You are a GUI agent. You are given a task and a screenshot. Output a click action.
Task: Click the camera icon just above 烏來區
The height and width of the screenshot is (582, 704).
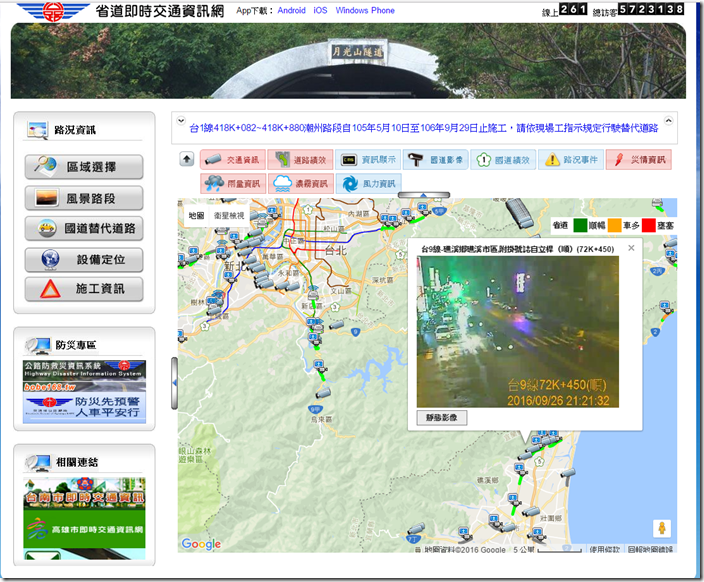tap(323, 393)
